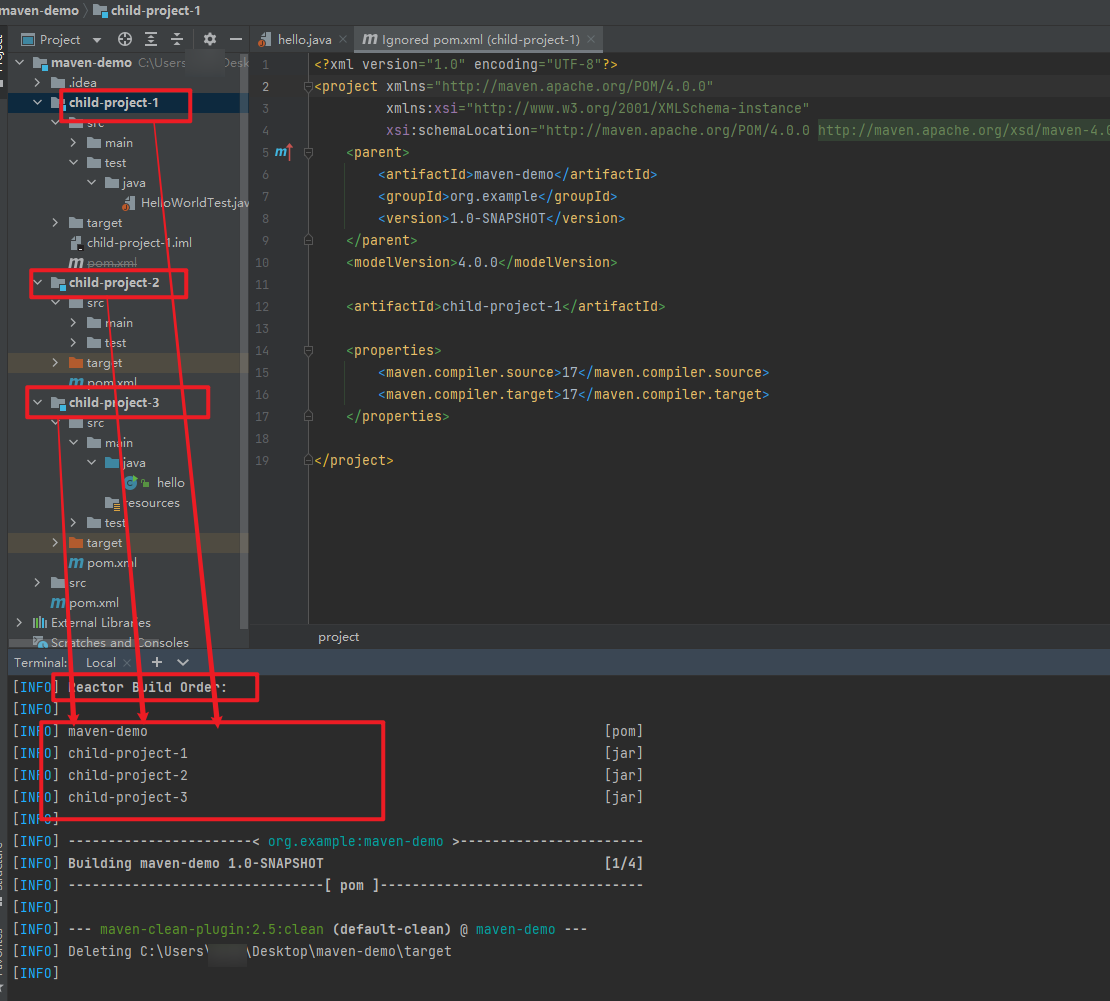This screenshot has width=1110, height=1001.
Task: Click the External Libraries icon
Action: pos(40,623)
